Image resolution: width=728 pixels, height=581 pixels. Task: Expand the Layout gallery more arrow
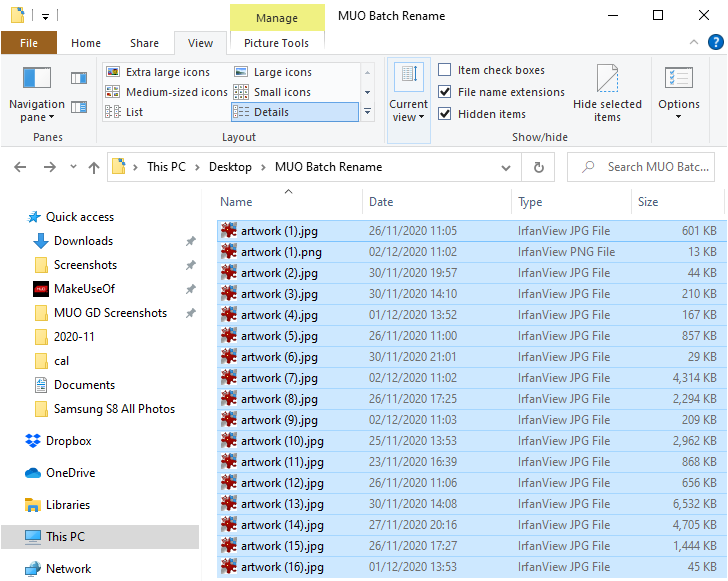[x=367, y=112]
